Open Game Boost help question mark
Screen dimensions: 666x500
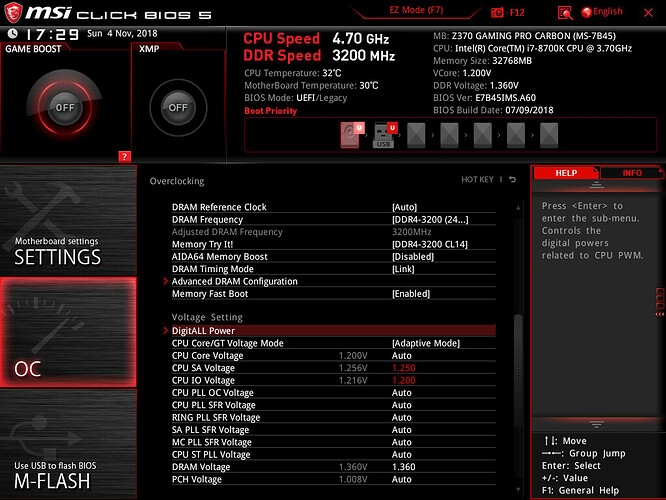point(124,157)
